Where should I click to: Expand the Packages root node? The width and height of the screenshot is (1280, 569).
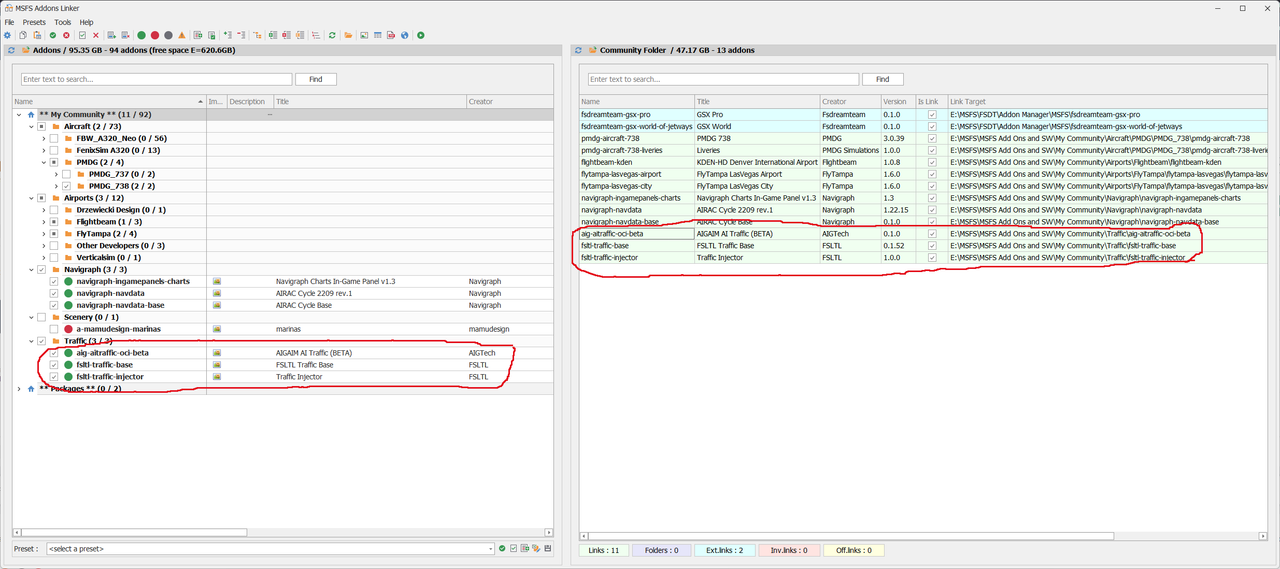[x=18, y=389]
